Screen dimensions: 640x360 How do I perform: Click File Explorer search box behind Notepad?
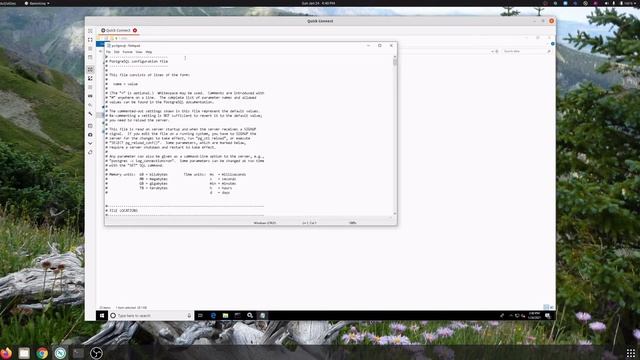pos(527,51)
